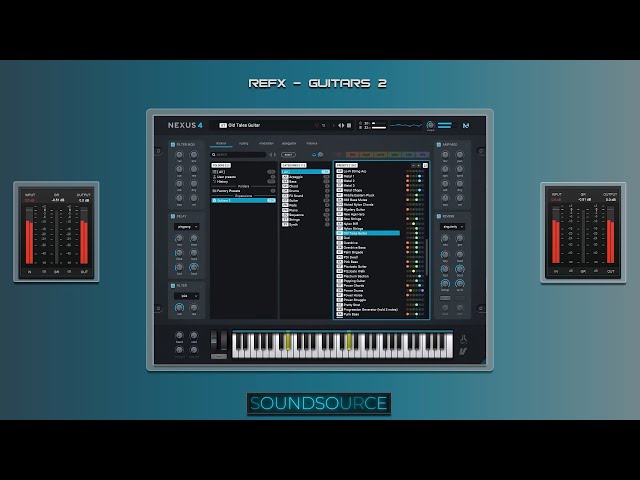Screen dimensions: 640x480
Task: Toggle the Filter section power
Action: click(x=173, y=286)
